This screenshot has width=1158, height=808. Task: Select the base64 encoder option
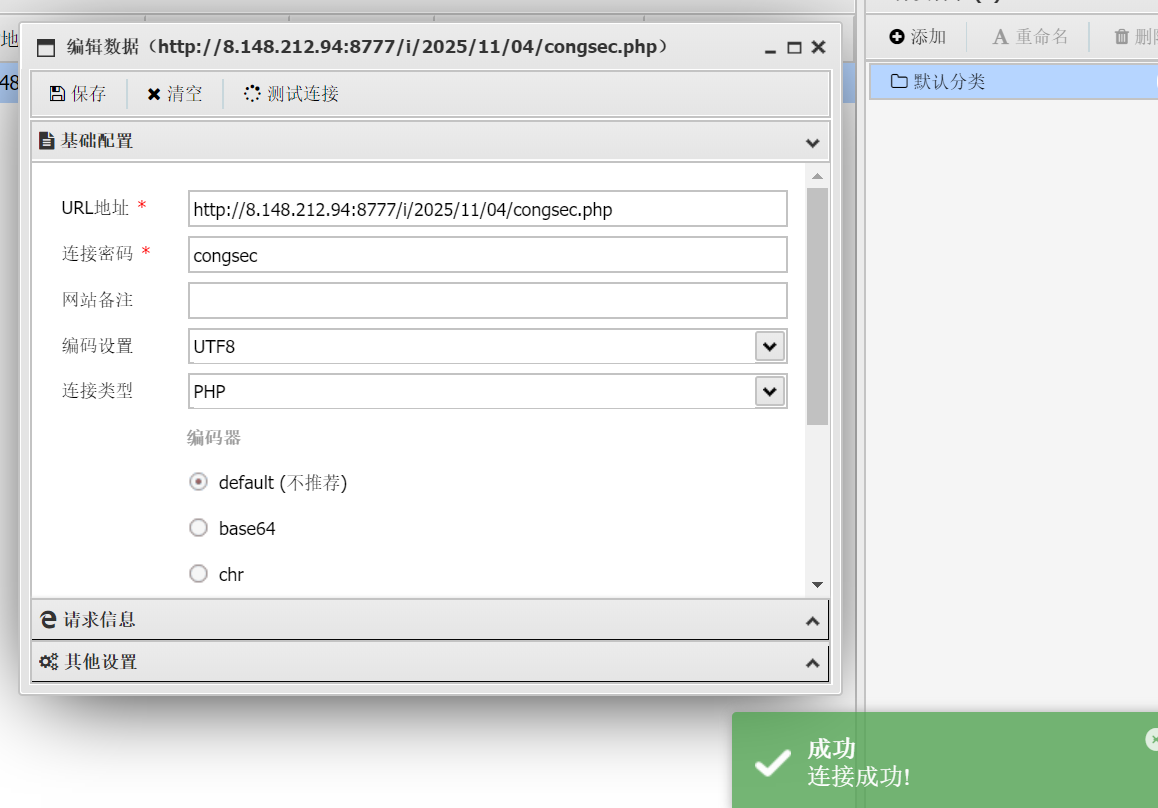pos(198,528)
